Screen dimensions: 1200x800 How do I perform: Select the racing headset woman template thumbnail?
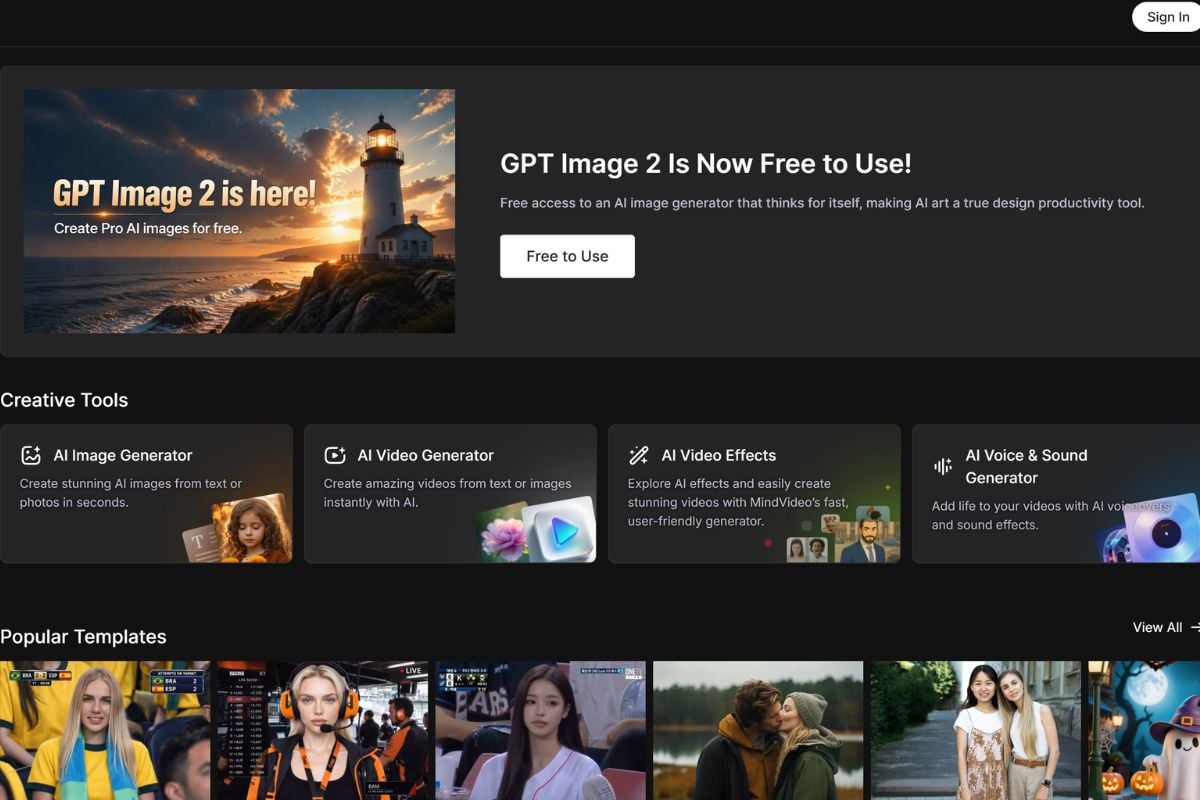pos(323,730)
